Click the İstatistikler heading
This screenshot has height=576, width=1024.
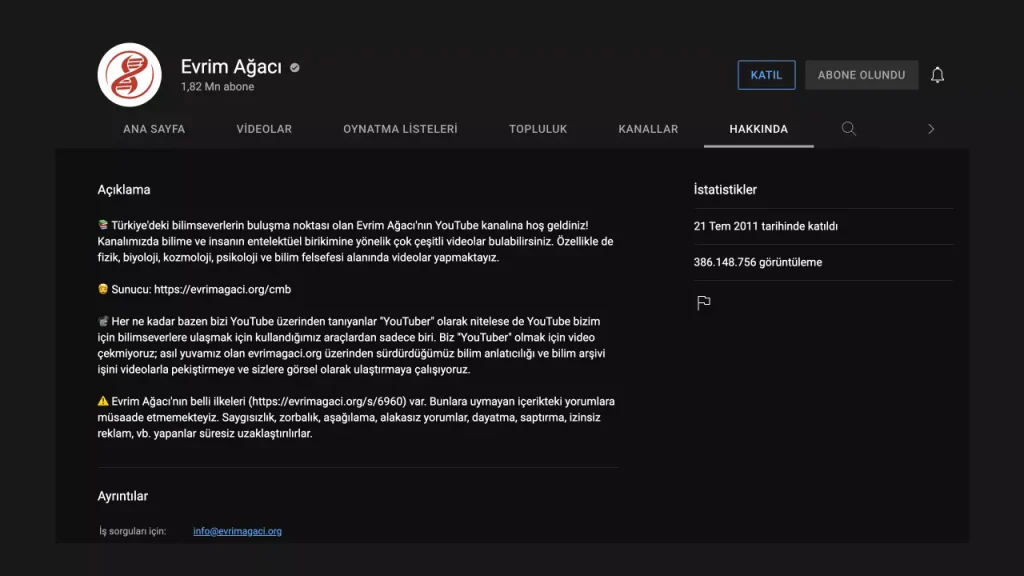point(725,190)
